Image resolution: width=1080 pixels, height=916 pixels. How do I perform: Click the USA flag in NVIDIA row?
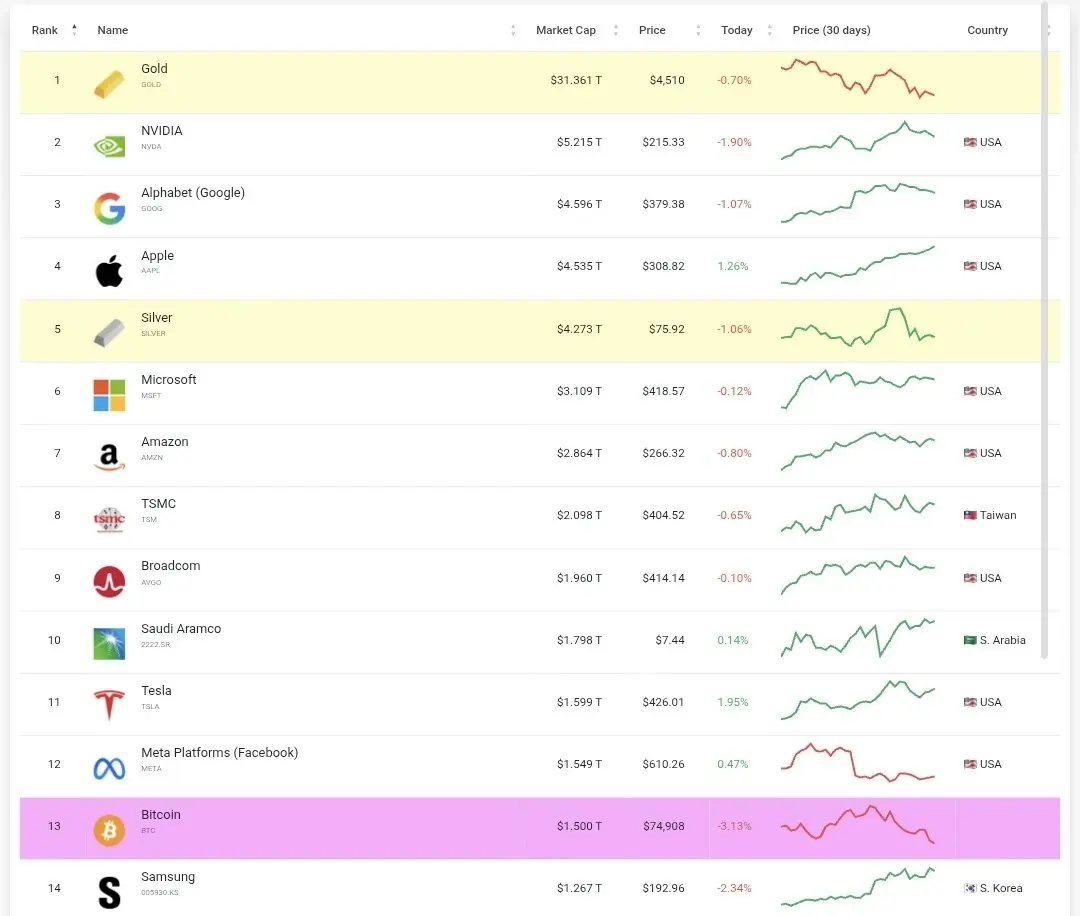(970, 143)
